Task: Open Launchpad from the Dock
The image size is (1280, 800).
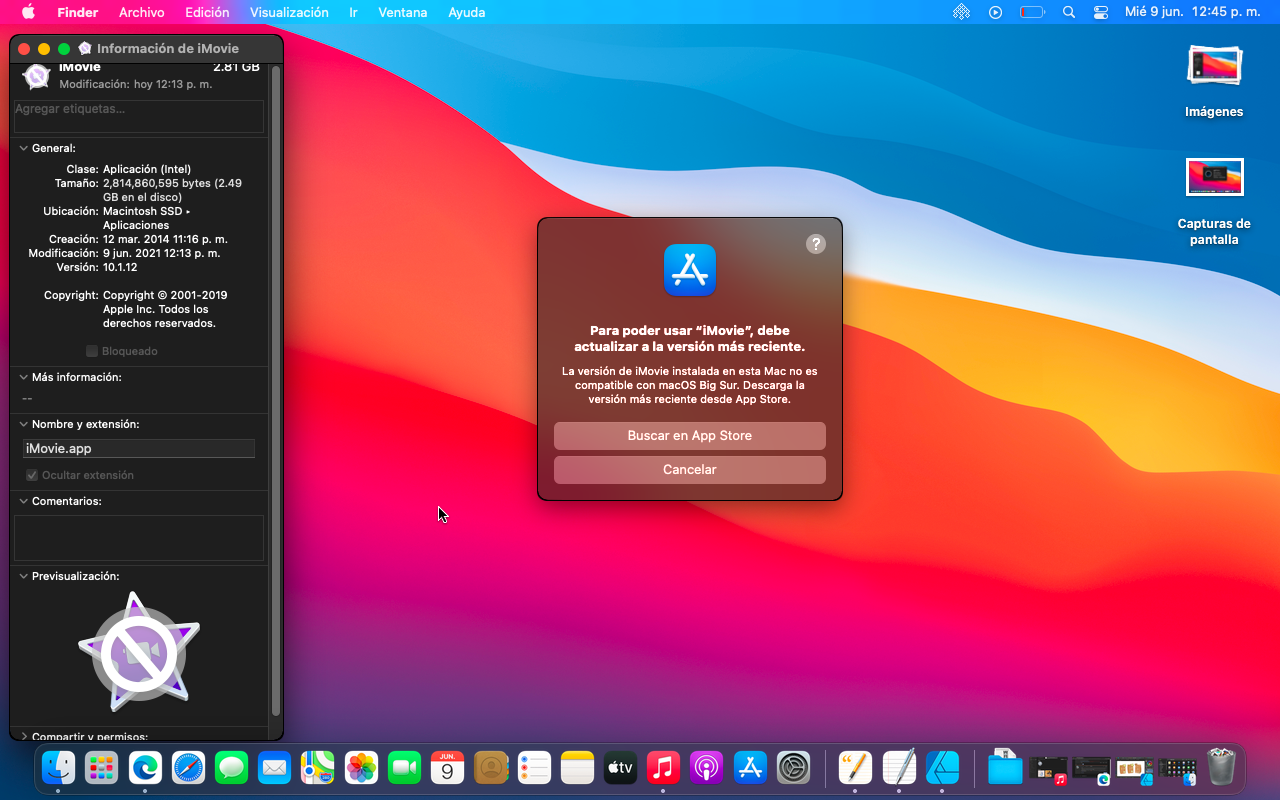Action: [102, 768]
